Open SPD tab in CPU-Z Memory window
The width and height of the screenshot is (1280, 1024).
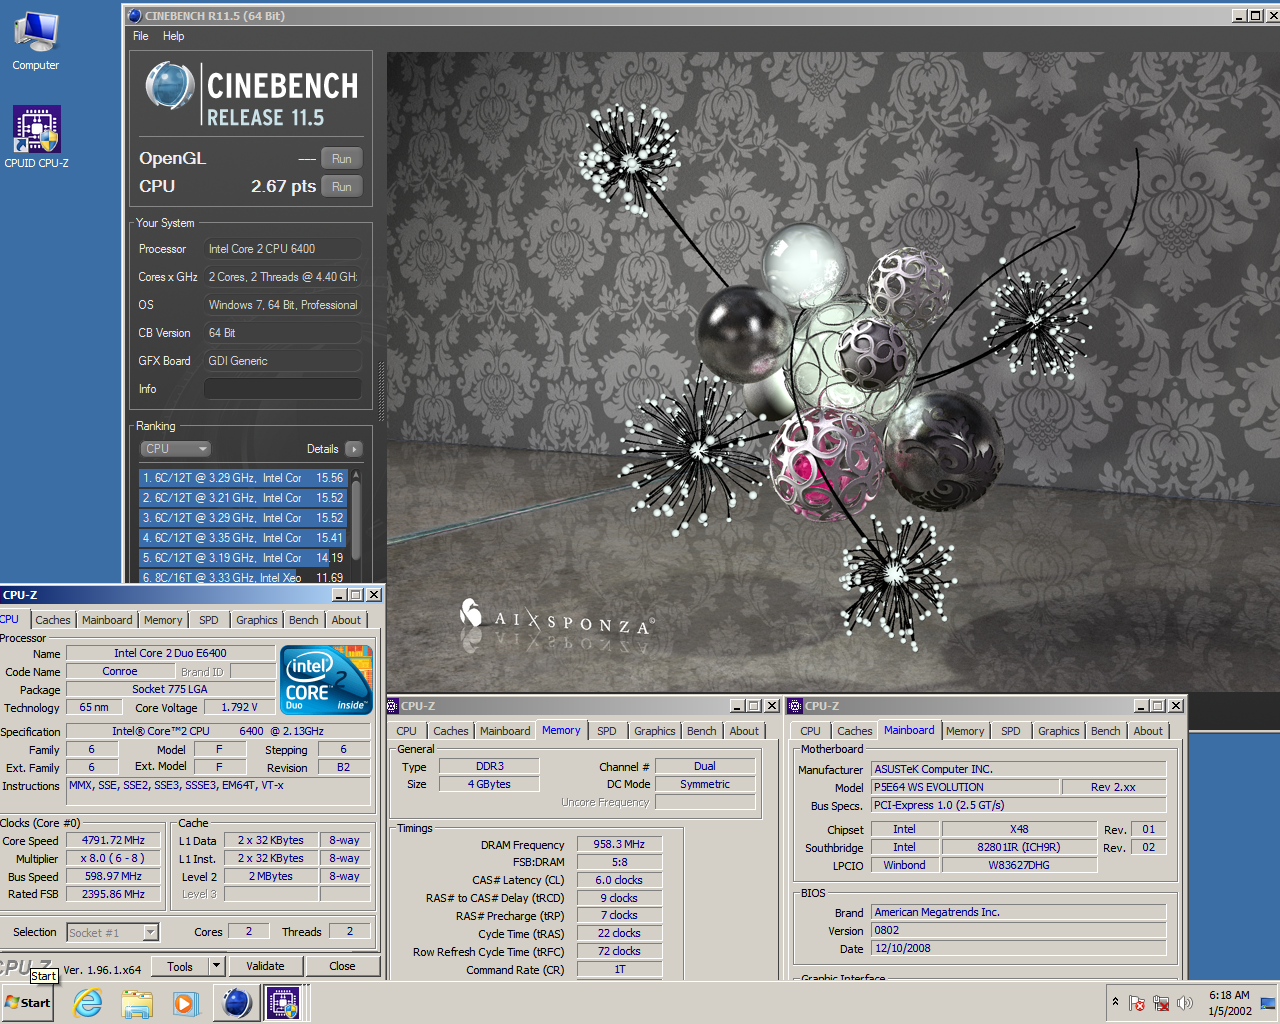tap(607, 731)
